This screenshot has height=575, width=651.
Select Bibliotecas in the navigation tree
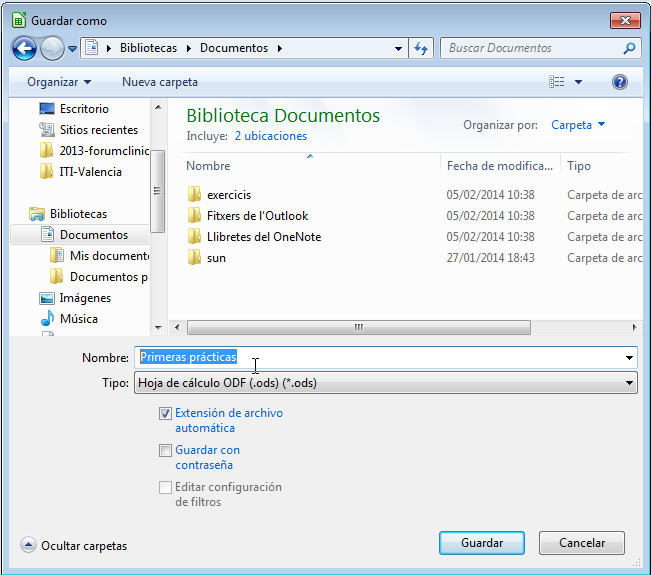click(78, 214)
